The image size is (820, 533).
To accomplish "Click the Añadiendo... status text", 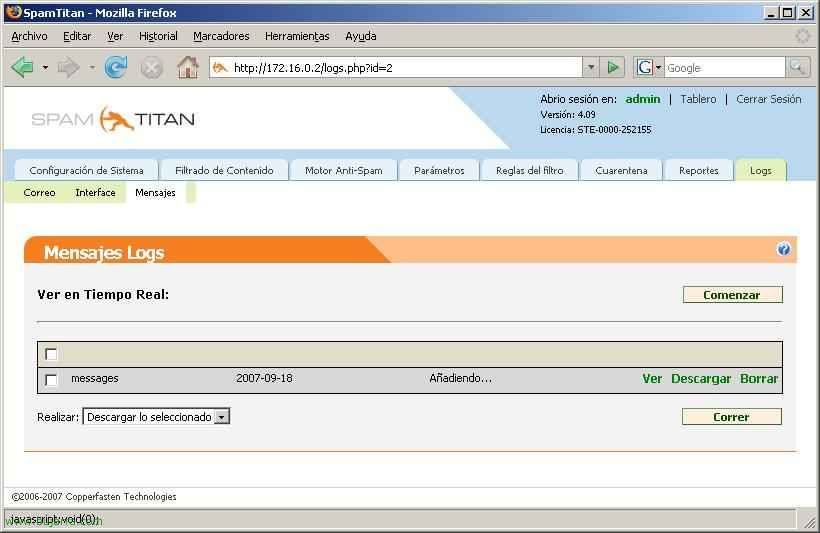I will (461, 378).
